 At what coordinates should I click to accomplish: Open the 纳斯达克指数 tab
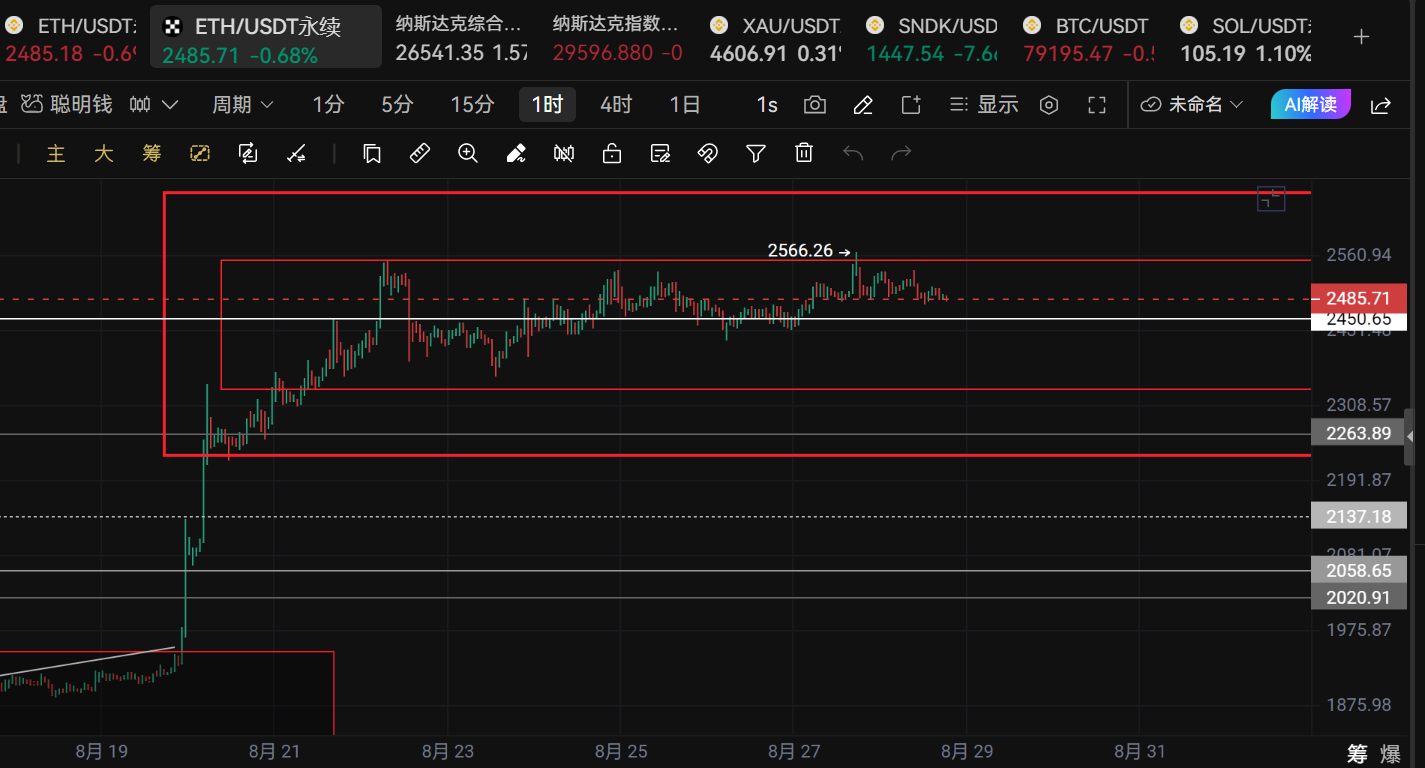[x=617, y=38]
